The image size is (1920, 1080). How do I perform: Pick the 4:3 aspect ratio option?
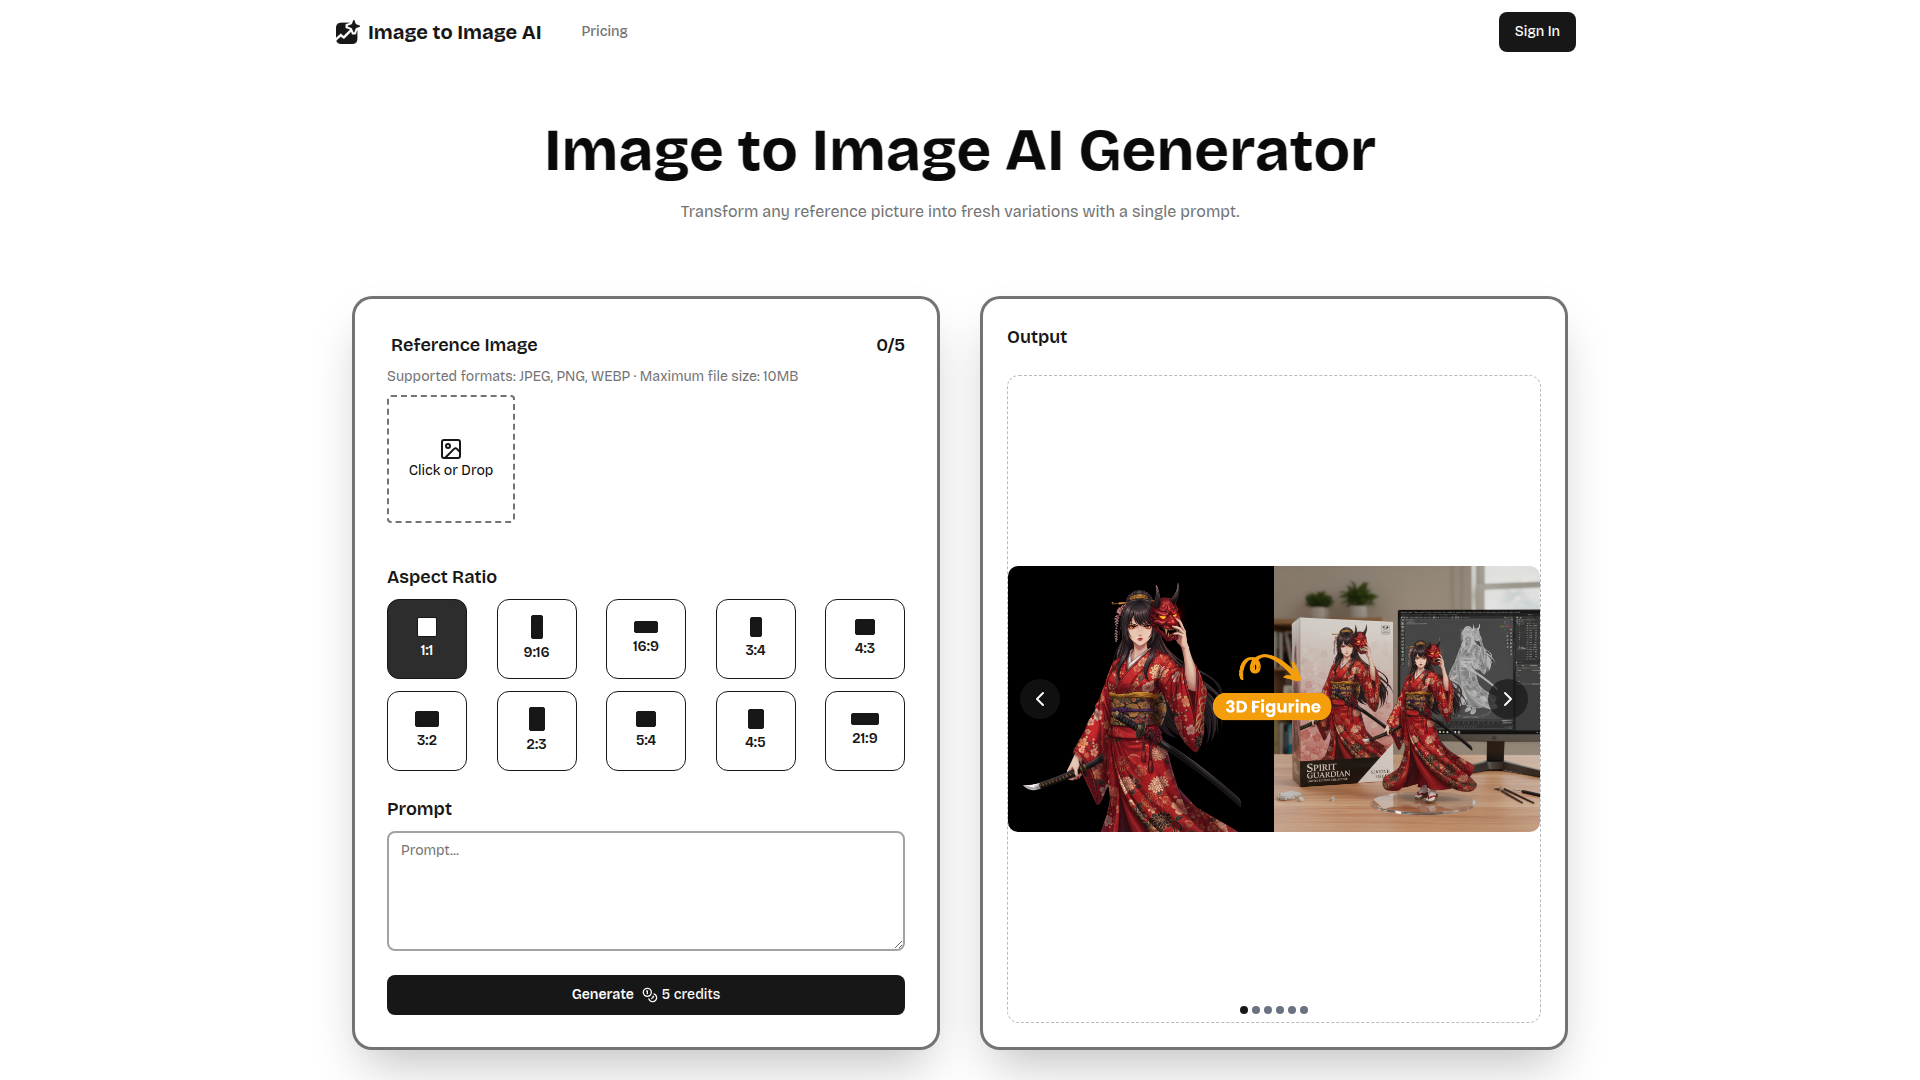[865, 639]
